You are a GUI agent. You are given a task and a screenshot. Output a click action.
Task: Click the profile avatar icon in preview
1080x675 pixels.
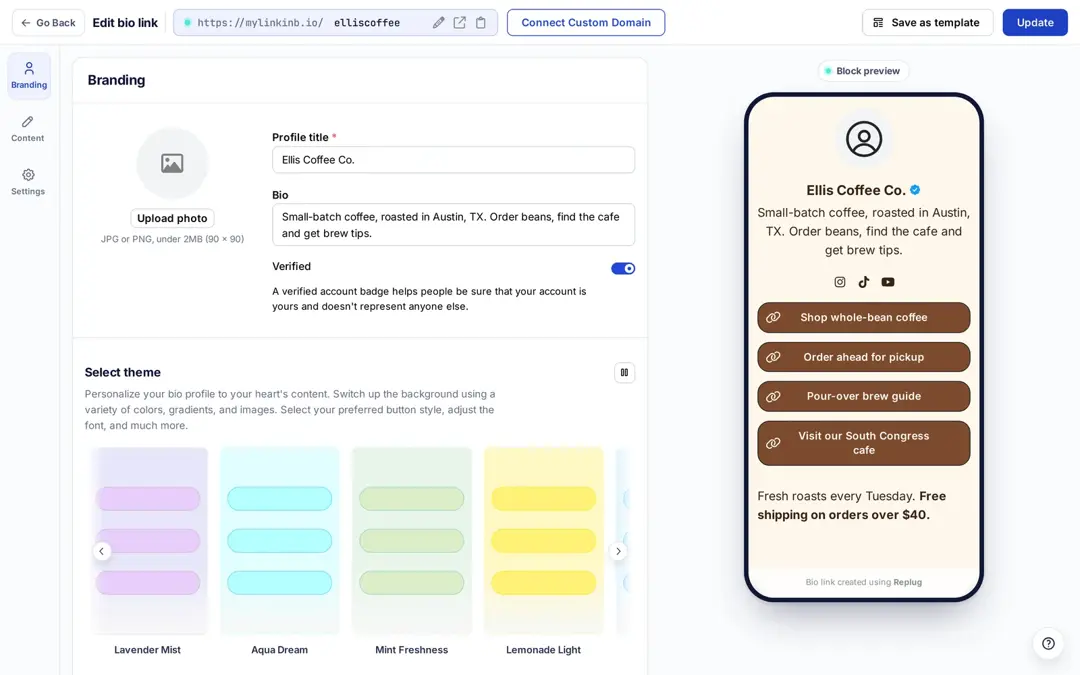point(864,139)
